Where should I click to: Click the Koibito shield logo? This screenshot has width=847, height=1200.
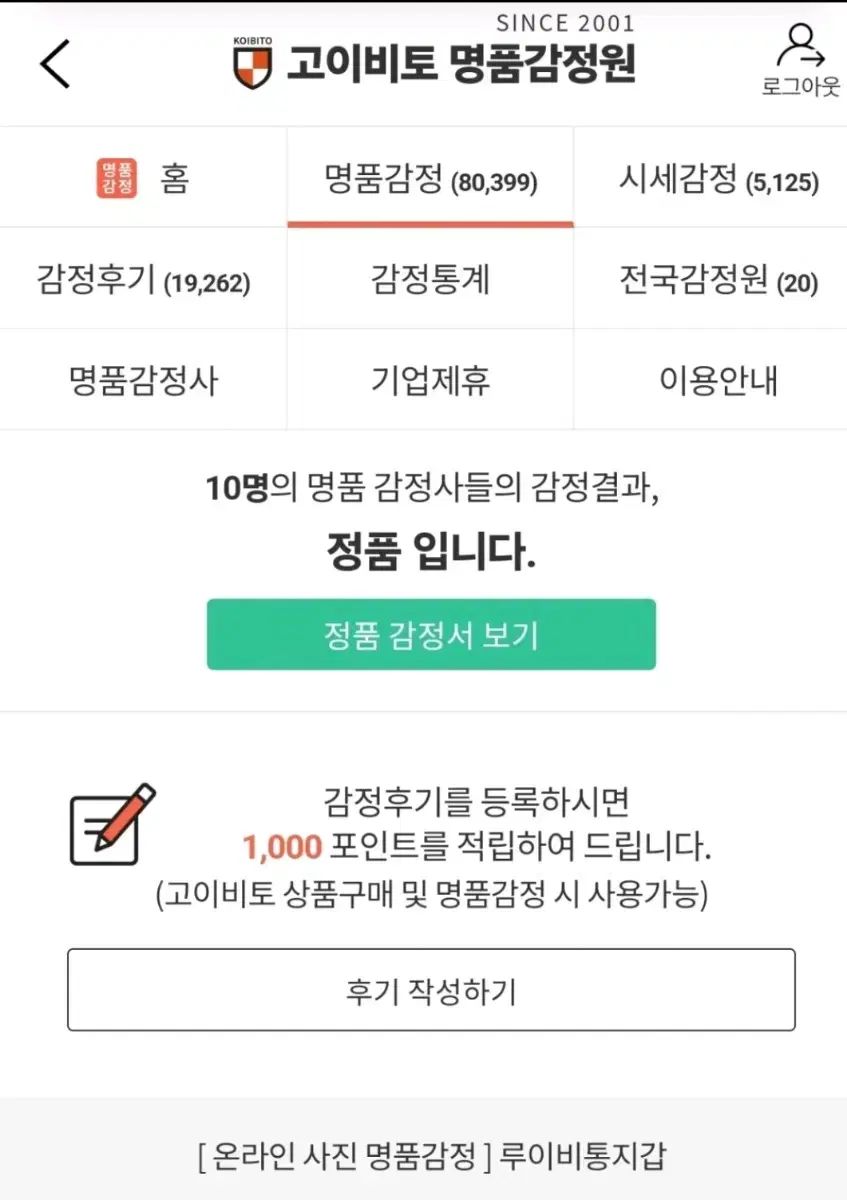251,65
